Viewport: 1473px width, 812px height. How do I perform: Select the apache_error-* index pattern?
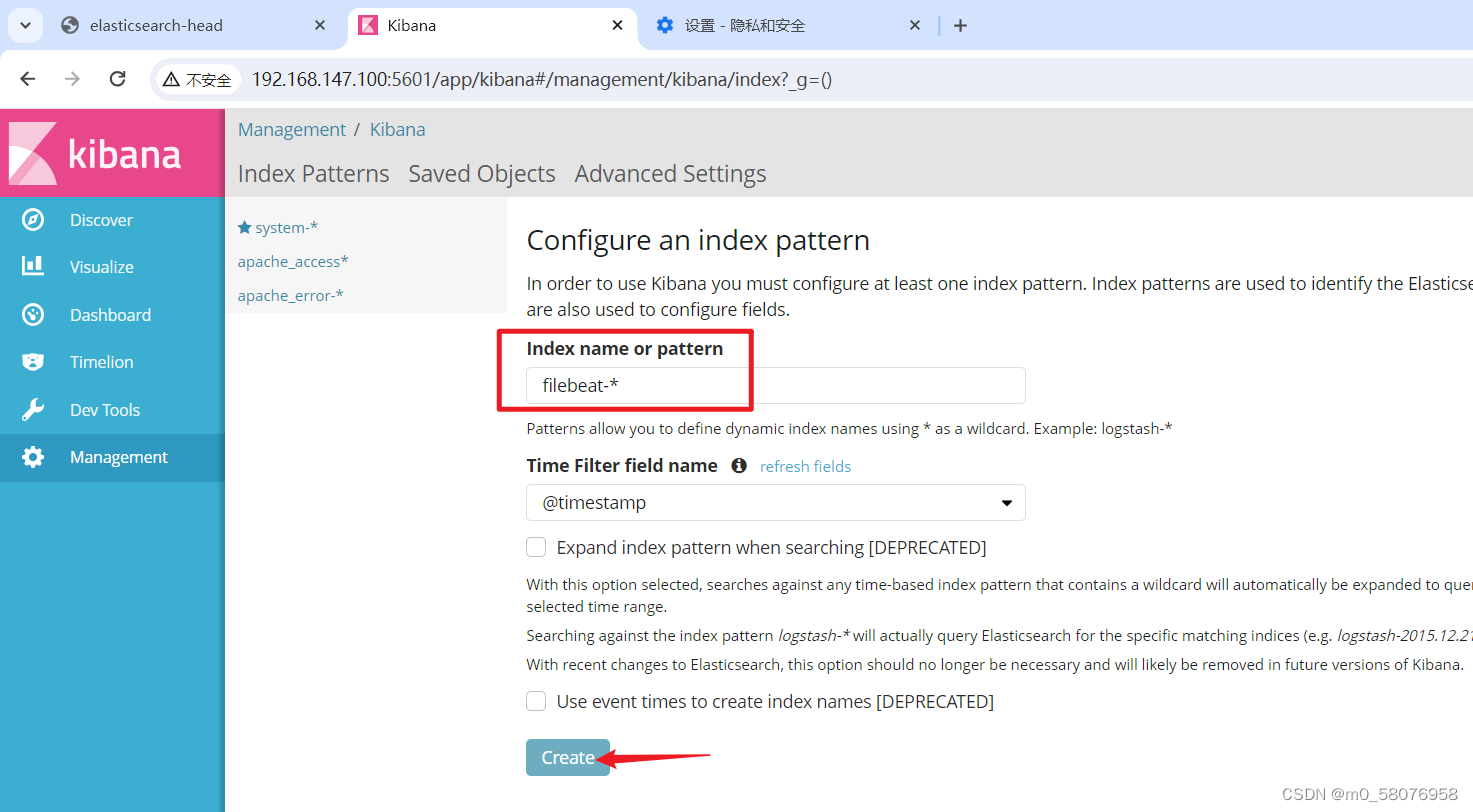pyautogui.click(x=291, y=296)
